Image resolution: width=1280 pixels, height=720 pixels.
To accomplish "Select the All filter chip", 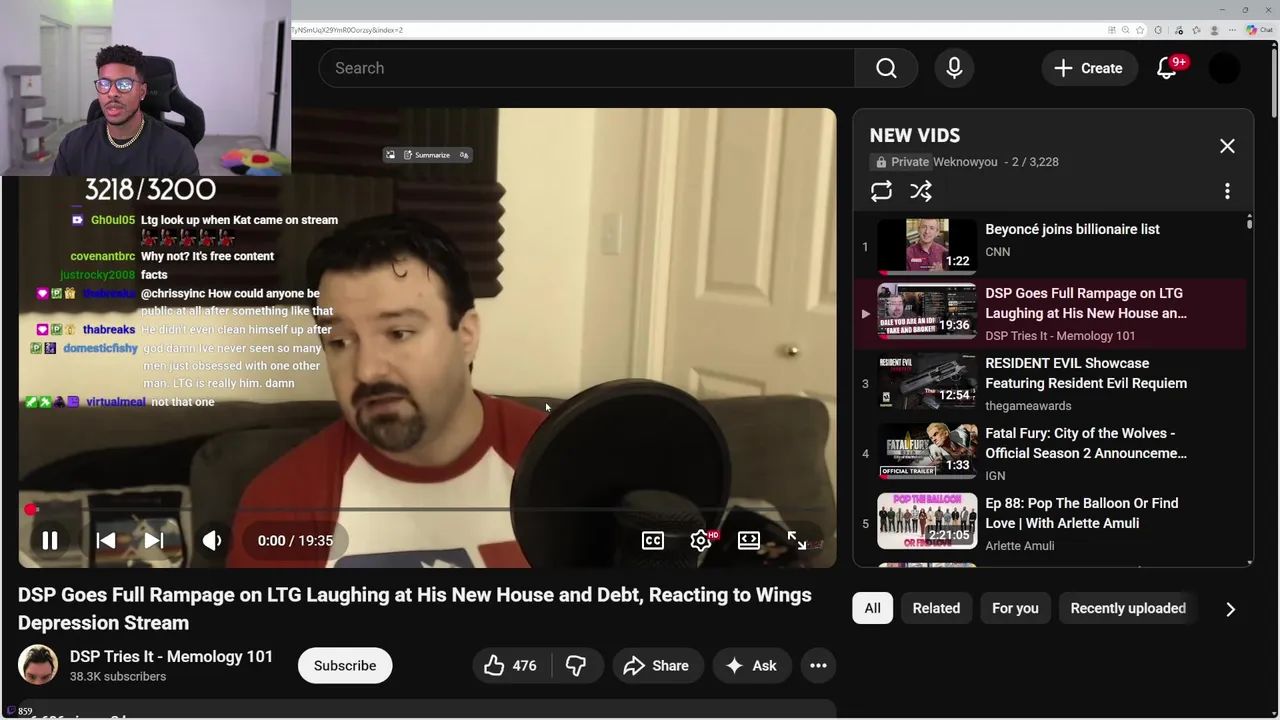I will coord(872,608).
